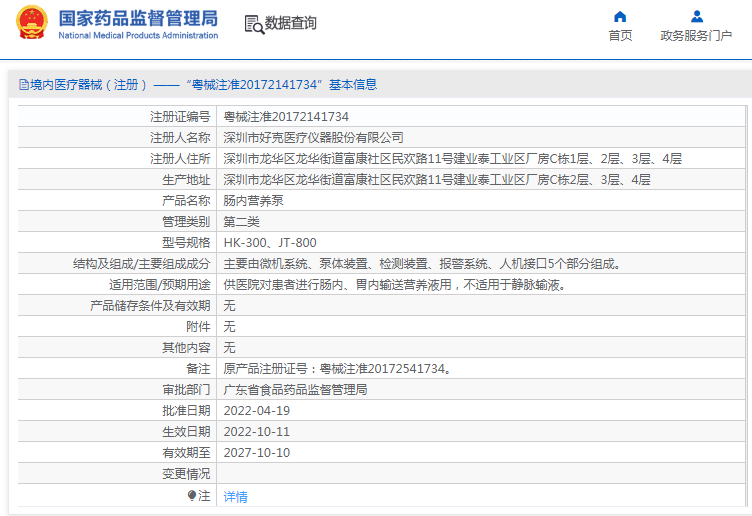Viewport: 752px width, 516px height.
Task: Select approval department 广东省食品药品监督管理局
Action: tap(295, 390)
